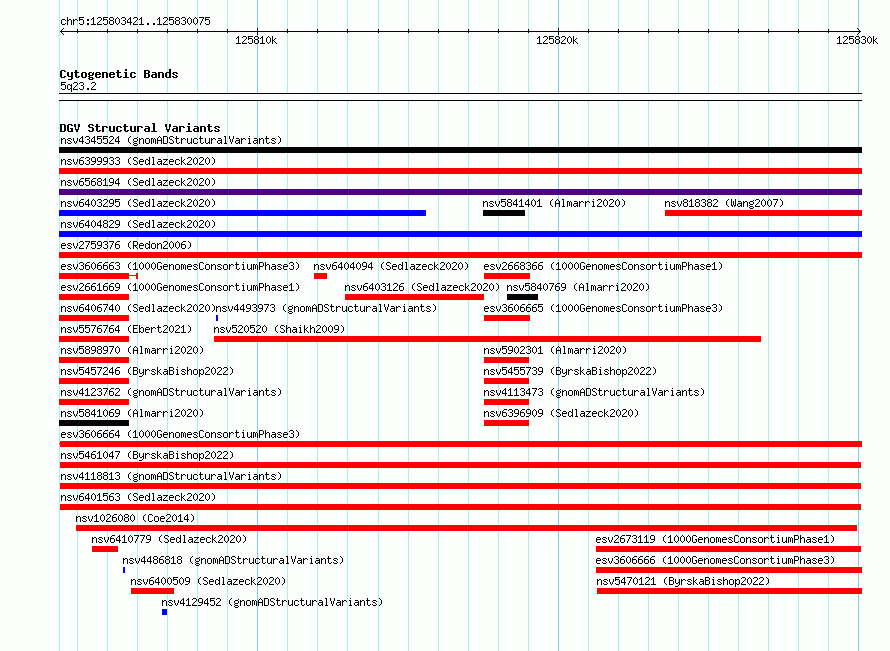
Task: Open esv2668366 1000GenomesConsortiumPhase1 variant
Action: [x=603, y=266]
